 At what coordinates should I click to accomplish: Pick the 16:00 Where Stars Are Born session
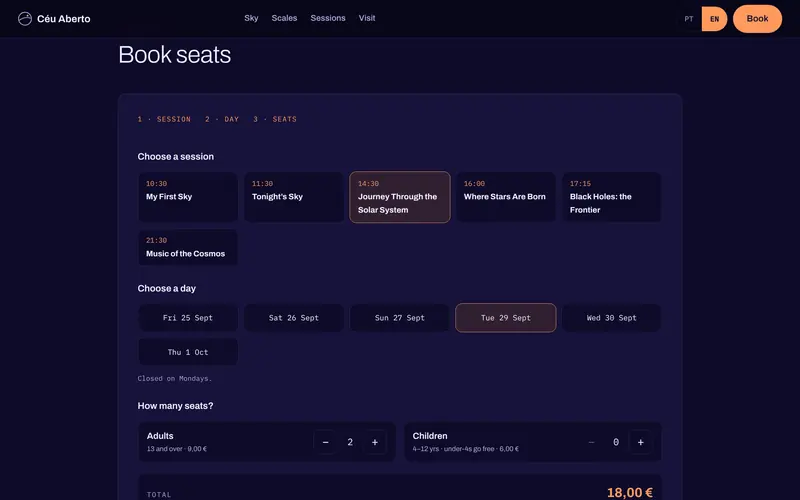[506, 197]
